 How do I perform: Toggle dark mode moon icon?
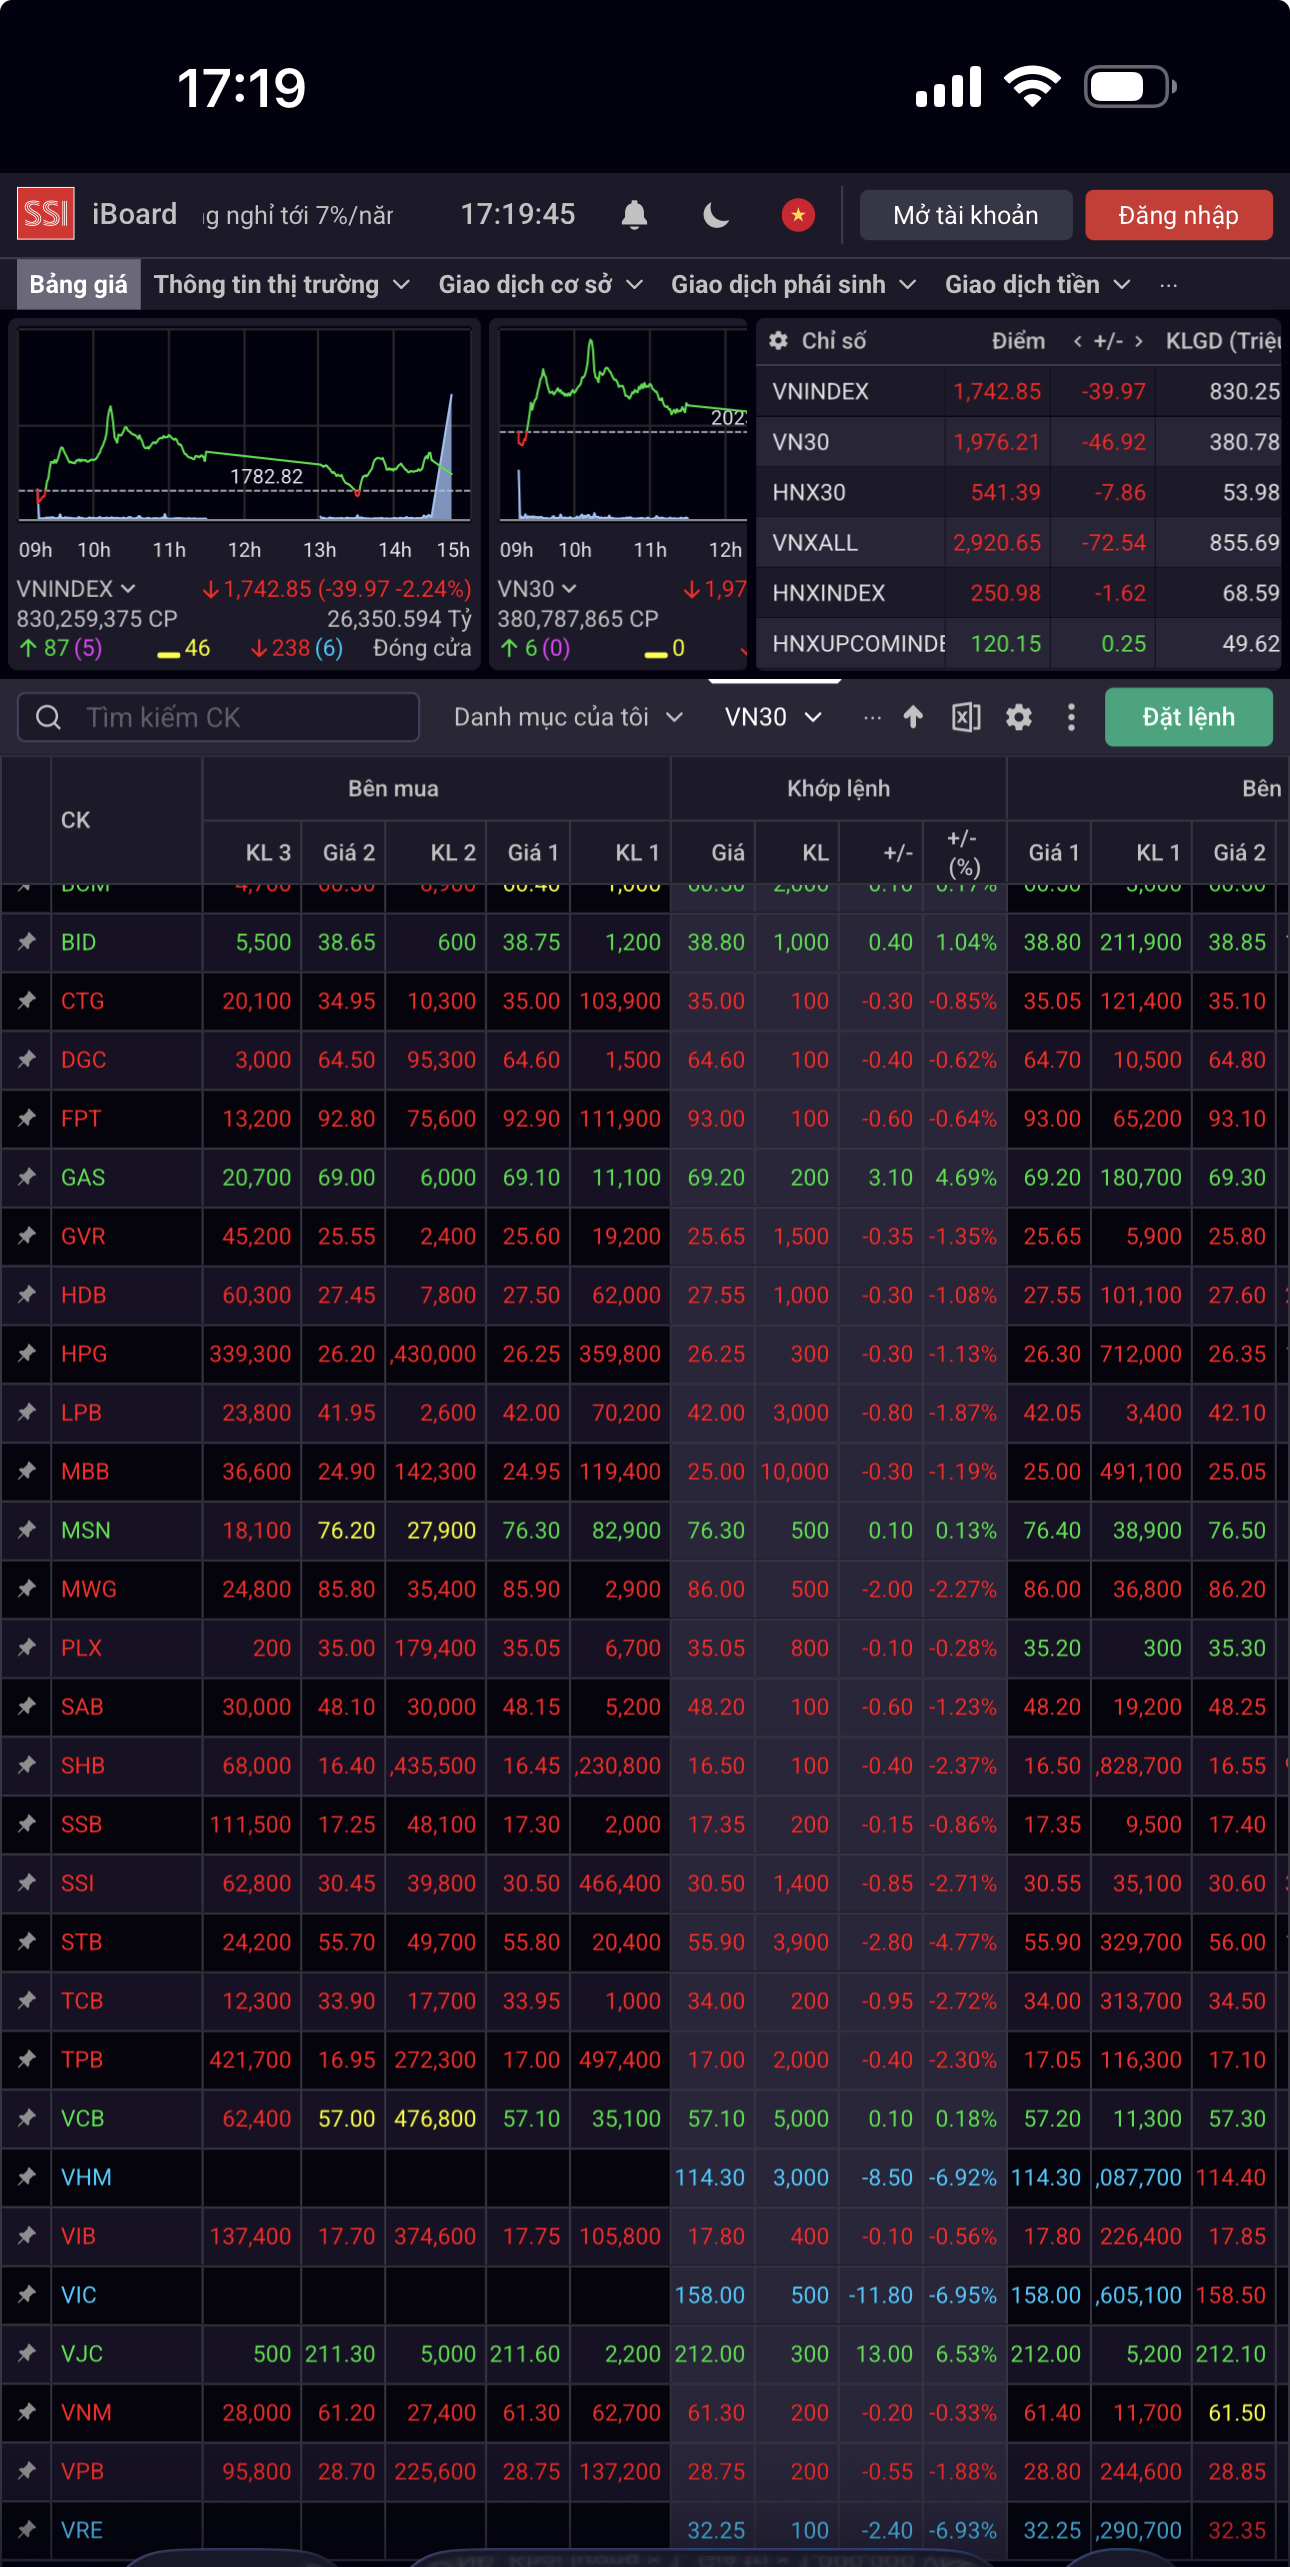pyautogui.click(x=716, y=215)
